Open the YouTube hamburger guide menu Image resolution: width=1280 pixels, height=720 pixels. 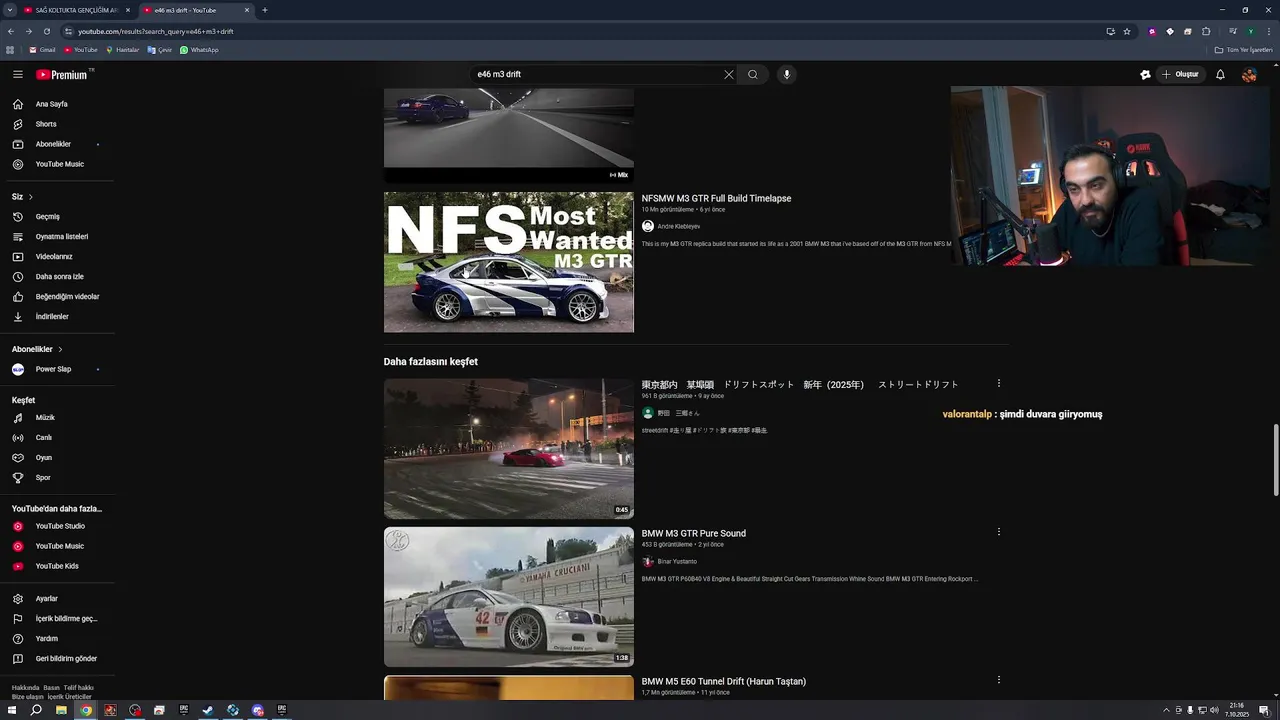point(18,74)
